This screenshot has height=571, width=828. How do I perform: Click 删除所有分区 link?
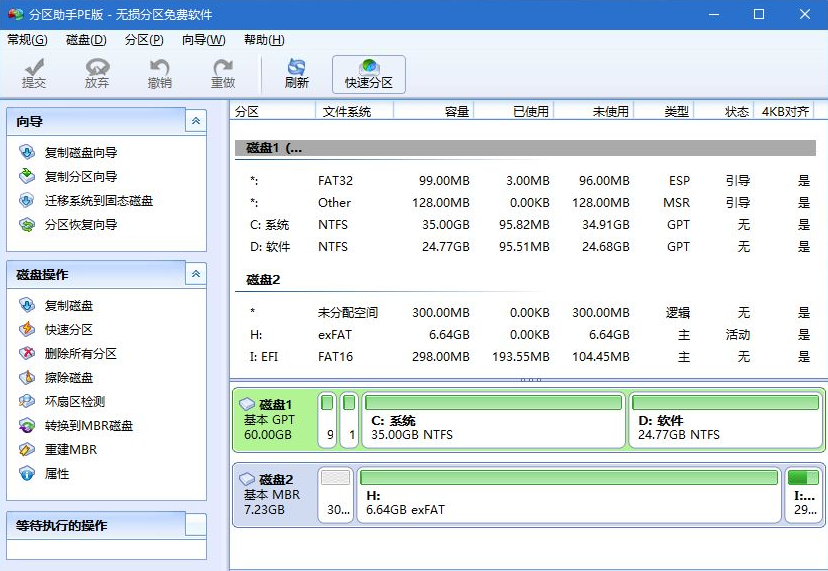[x=80, y=354]
